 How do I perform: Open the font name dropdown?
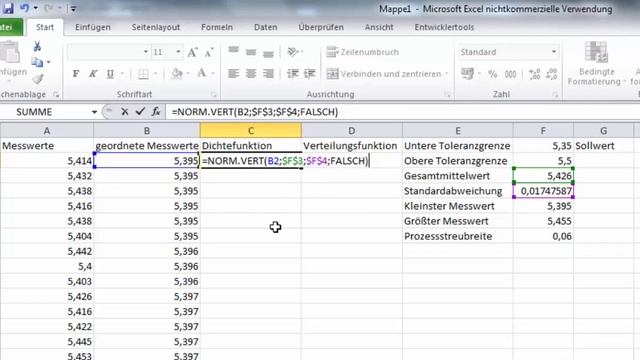click(146, 52)
